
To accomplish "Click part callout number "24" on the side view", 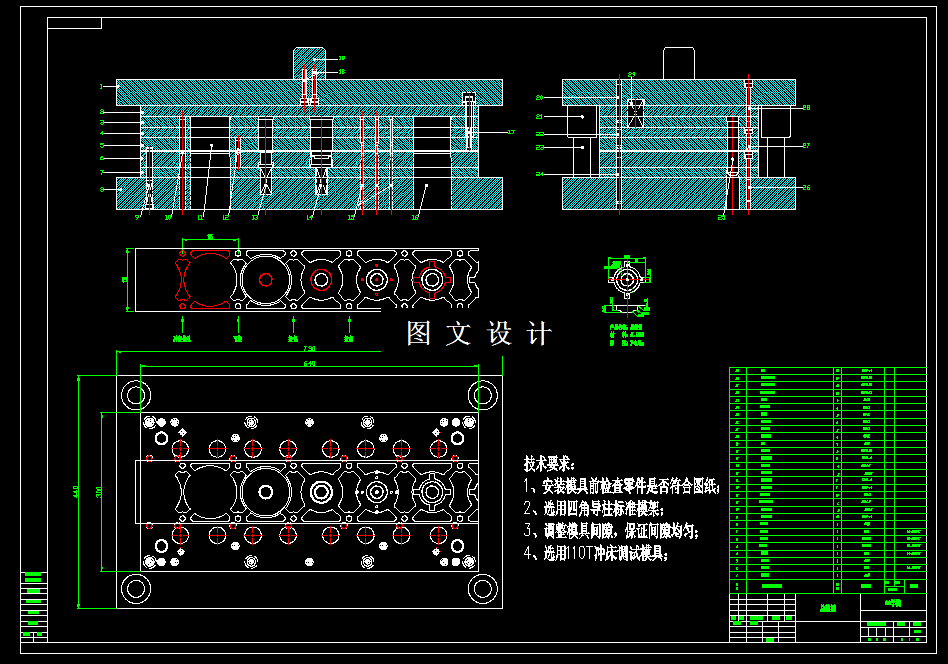I will coord(539,174).
